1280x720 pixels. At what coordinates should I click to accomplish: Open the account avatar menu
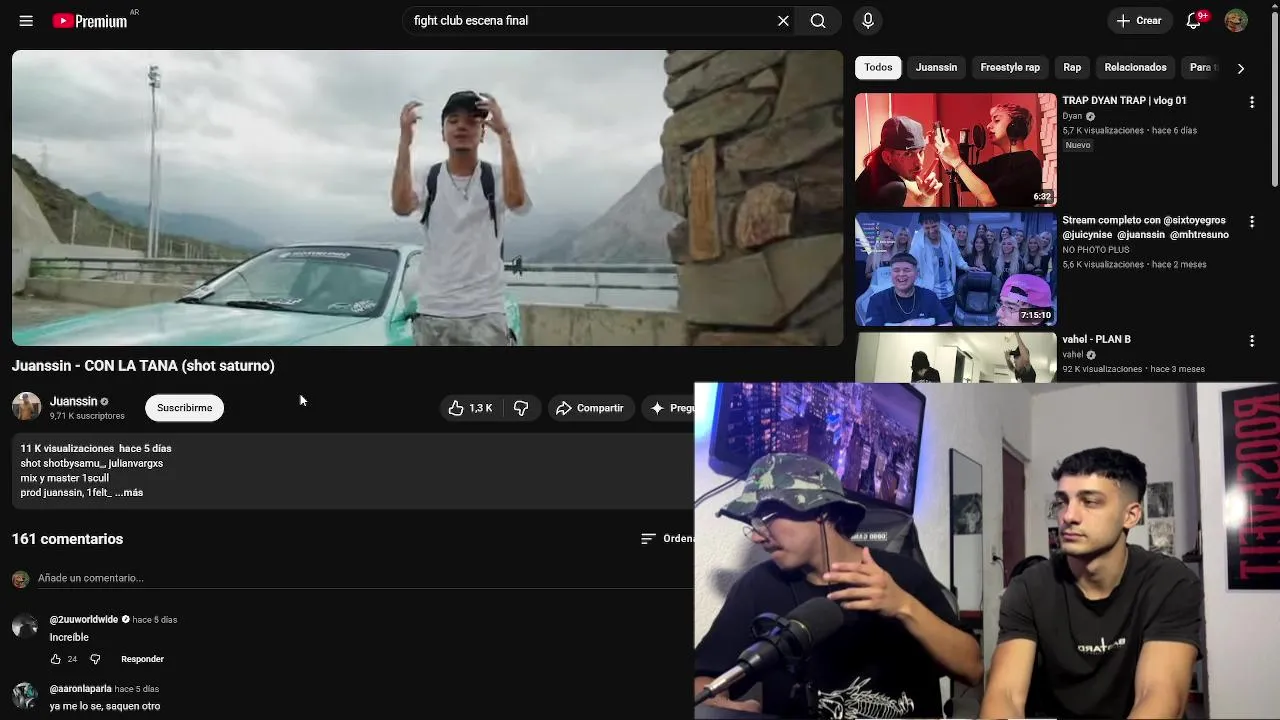pyautogui.click(x=1236, y=21)
